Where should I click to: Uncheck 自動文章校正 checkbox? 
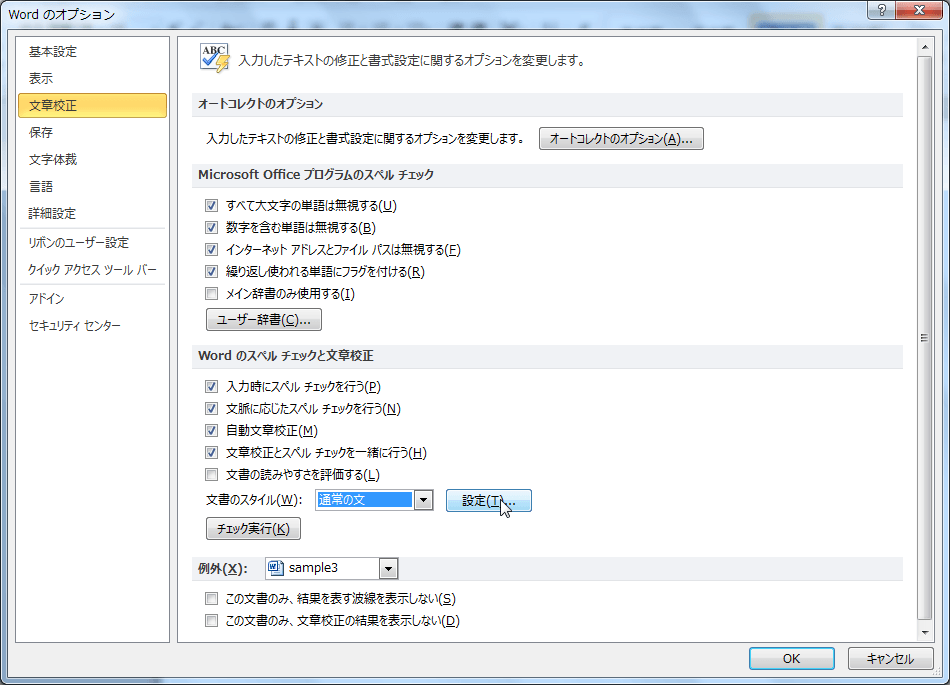coord(211,431)
